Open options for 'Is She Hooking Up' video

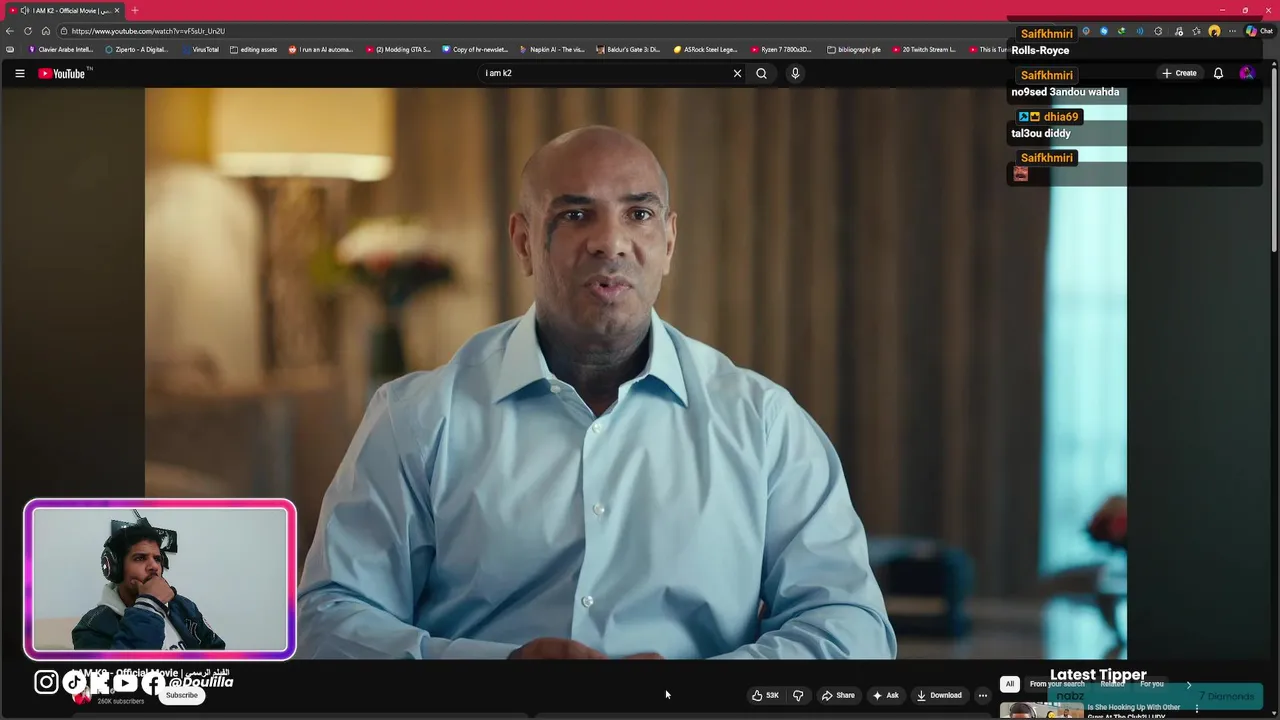(x=1196, y=709)
